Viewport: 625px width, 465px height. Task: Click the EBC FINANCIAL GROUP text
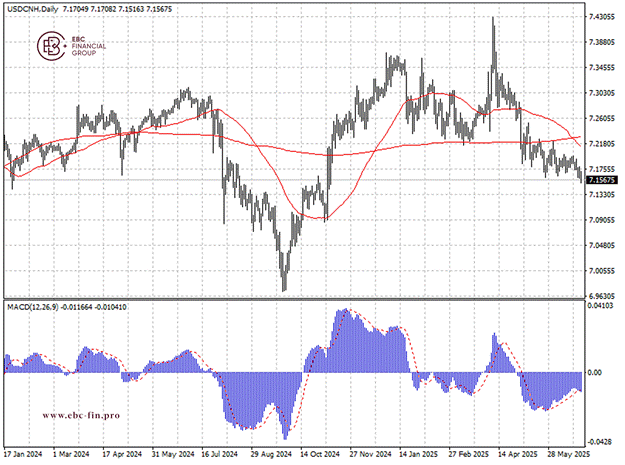pyautogui.click(x=88, y=46)
